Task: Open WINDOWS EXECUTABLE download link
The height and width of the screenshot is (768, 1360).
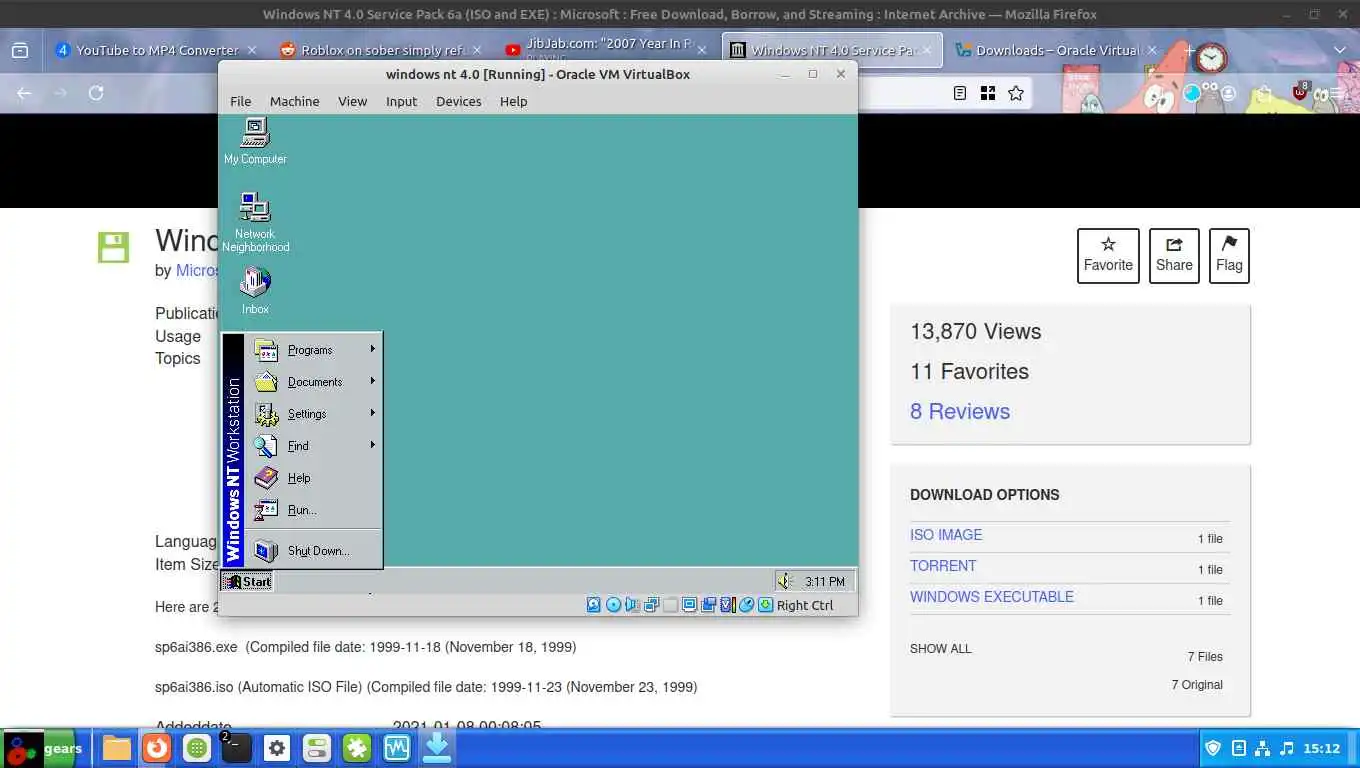Action: coord(992,597)
